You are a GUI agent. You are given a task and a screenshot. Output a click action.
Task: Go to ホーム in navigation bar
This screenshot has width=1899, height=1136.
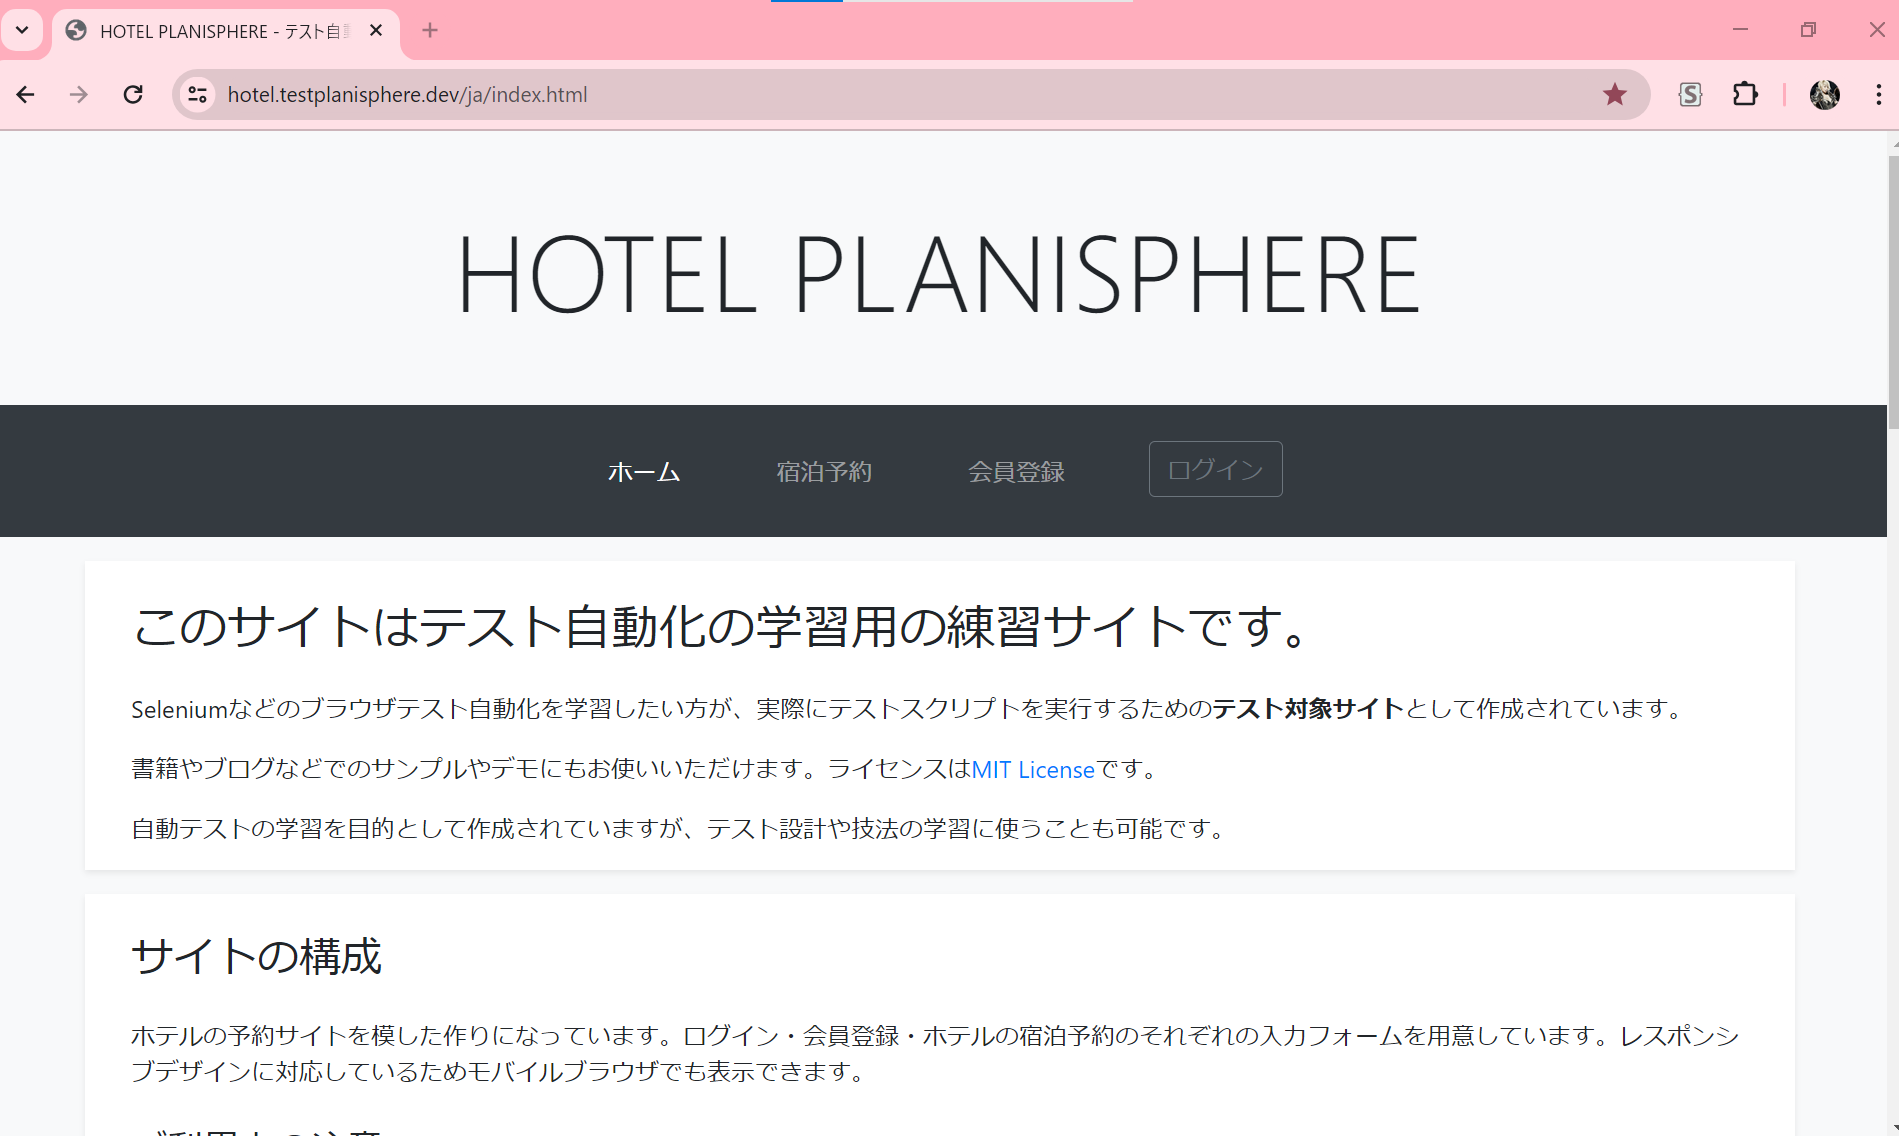coord(644,471)
